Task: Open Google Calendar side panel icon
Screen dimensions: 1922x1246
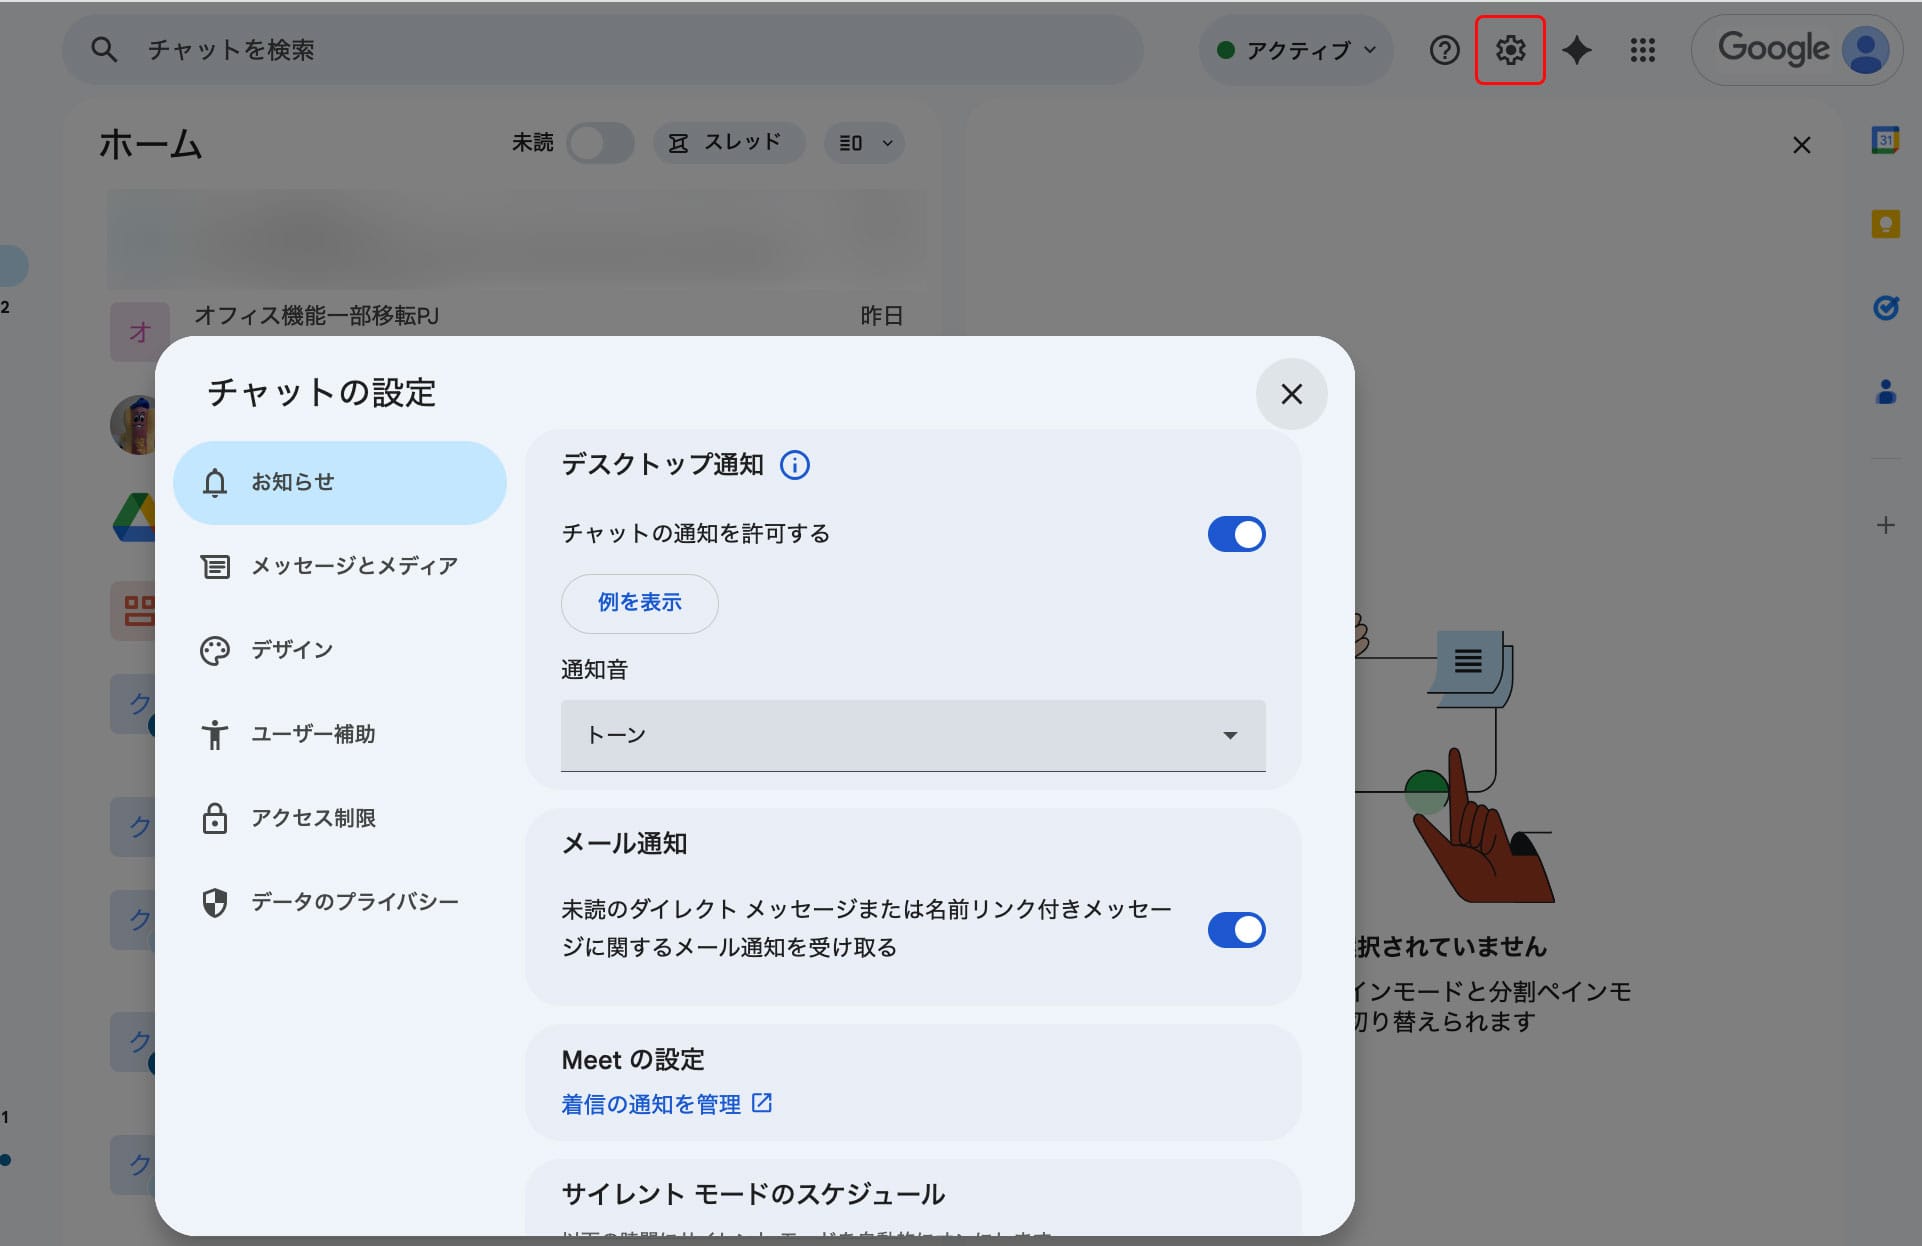Action: [1885, 140]
